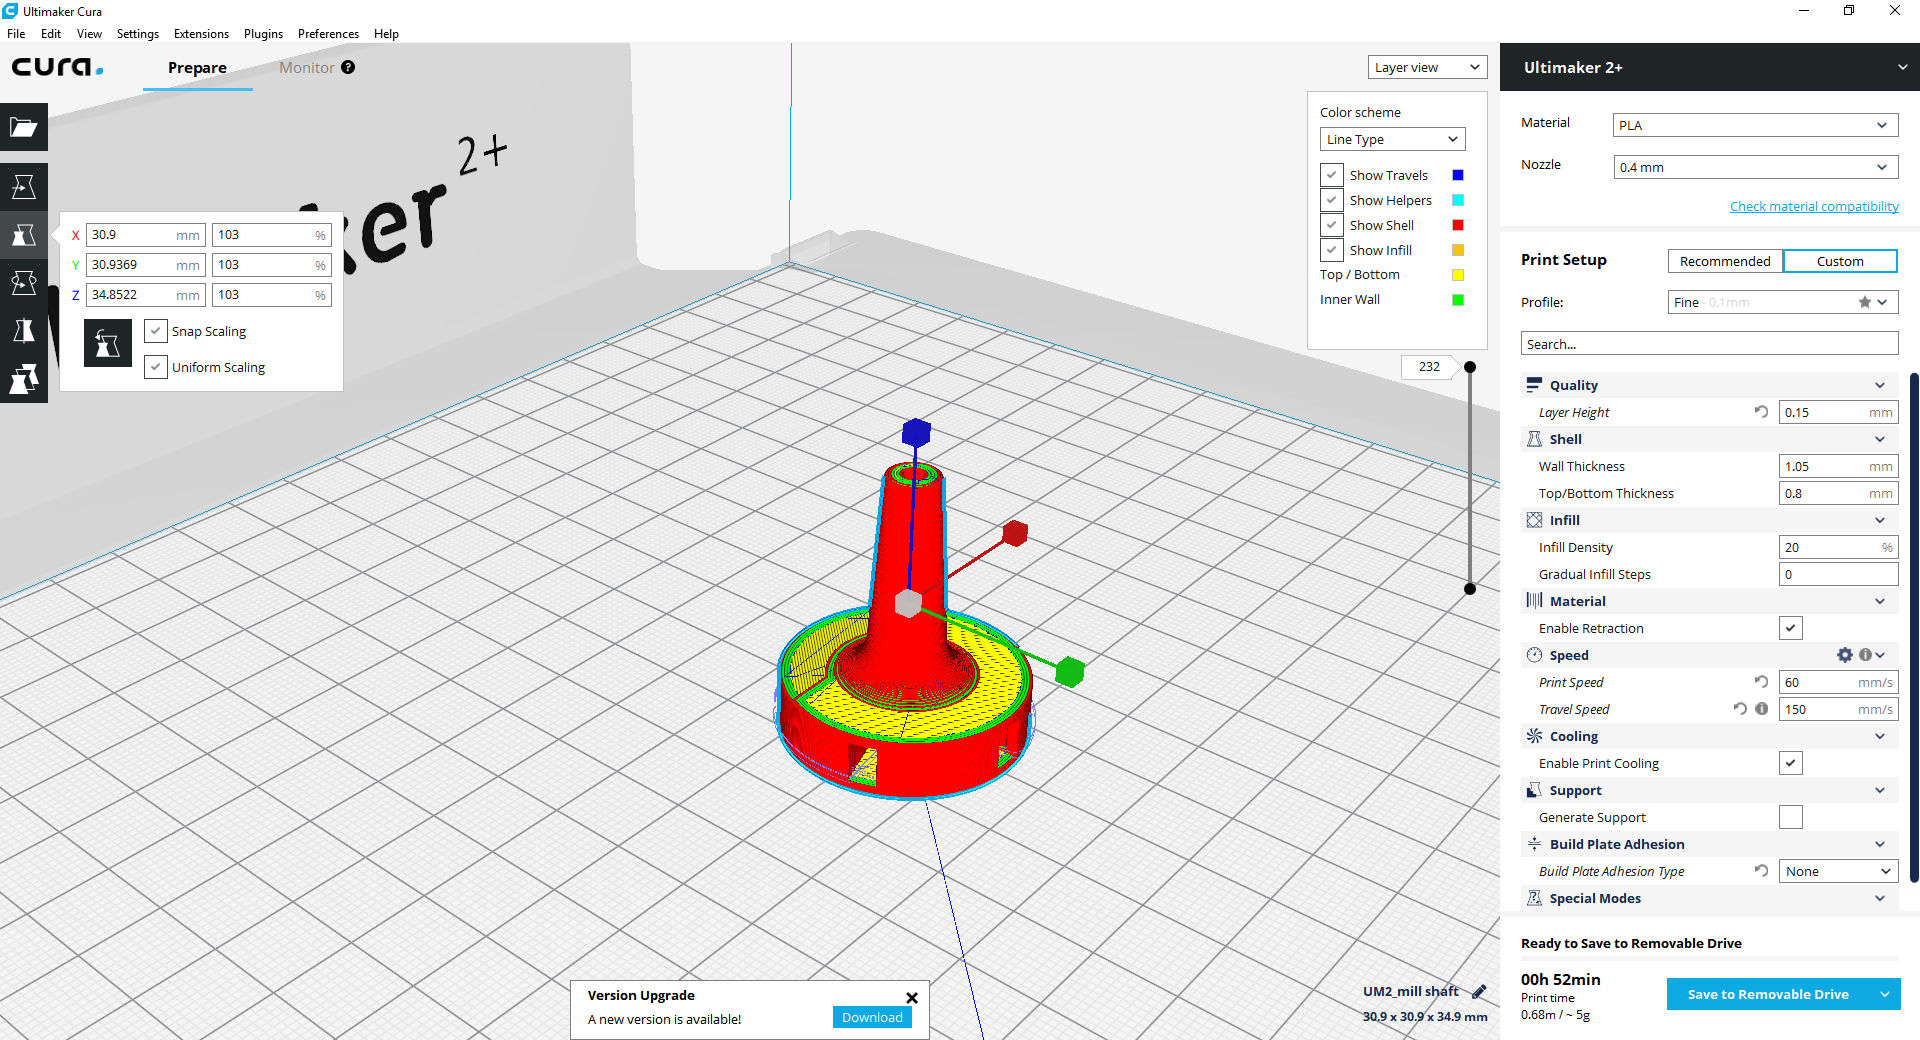Click the Special Modes category icon
Viewport: 1920px width, 1040px height.
tap(1534, 898)
